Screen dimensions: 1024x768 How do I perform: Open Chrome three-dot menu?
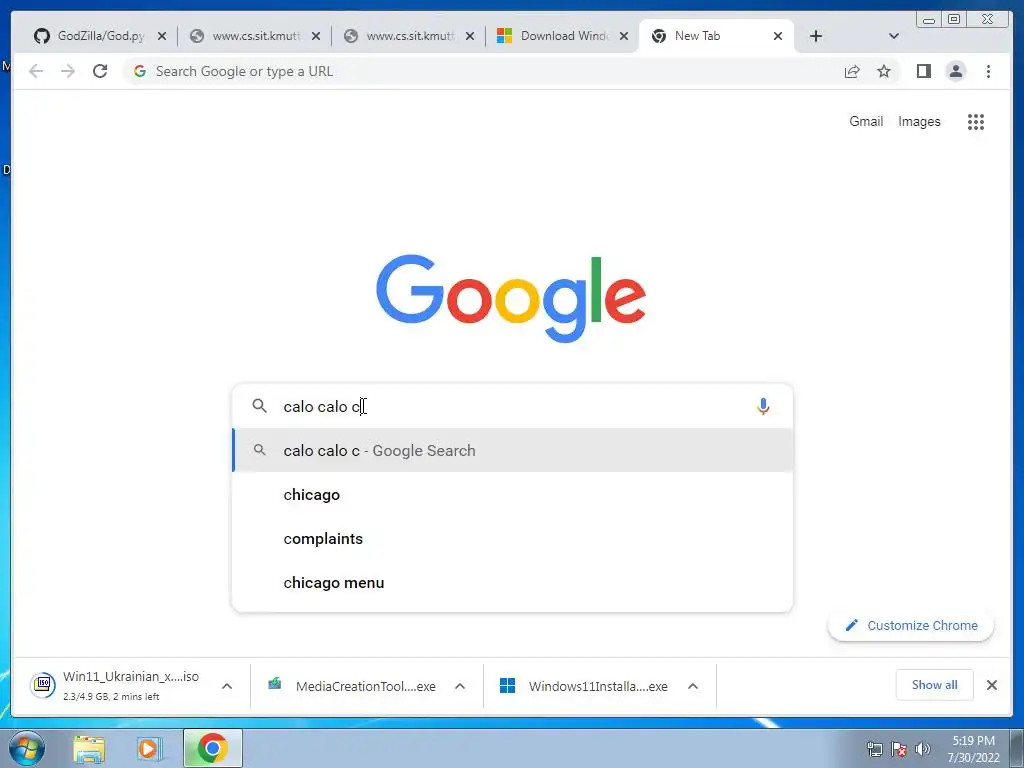point(988,71)
